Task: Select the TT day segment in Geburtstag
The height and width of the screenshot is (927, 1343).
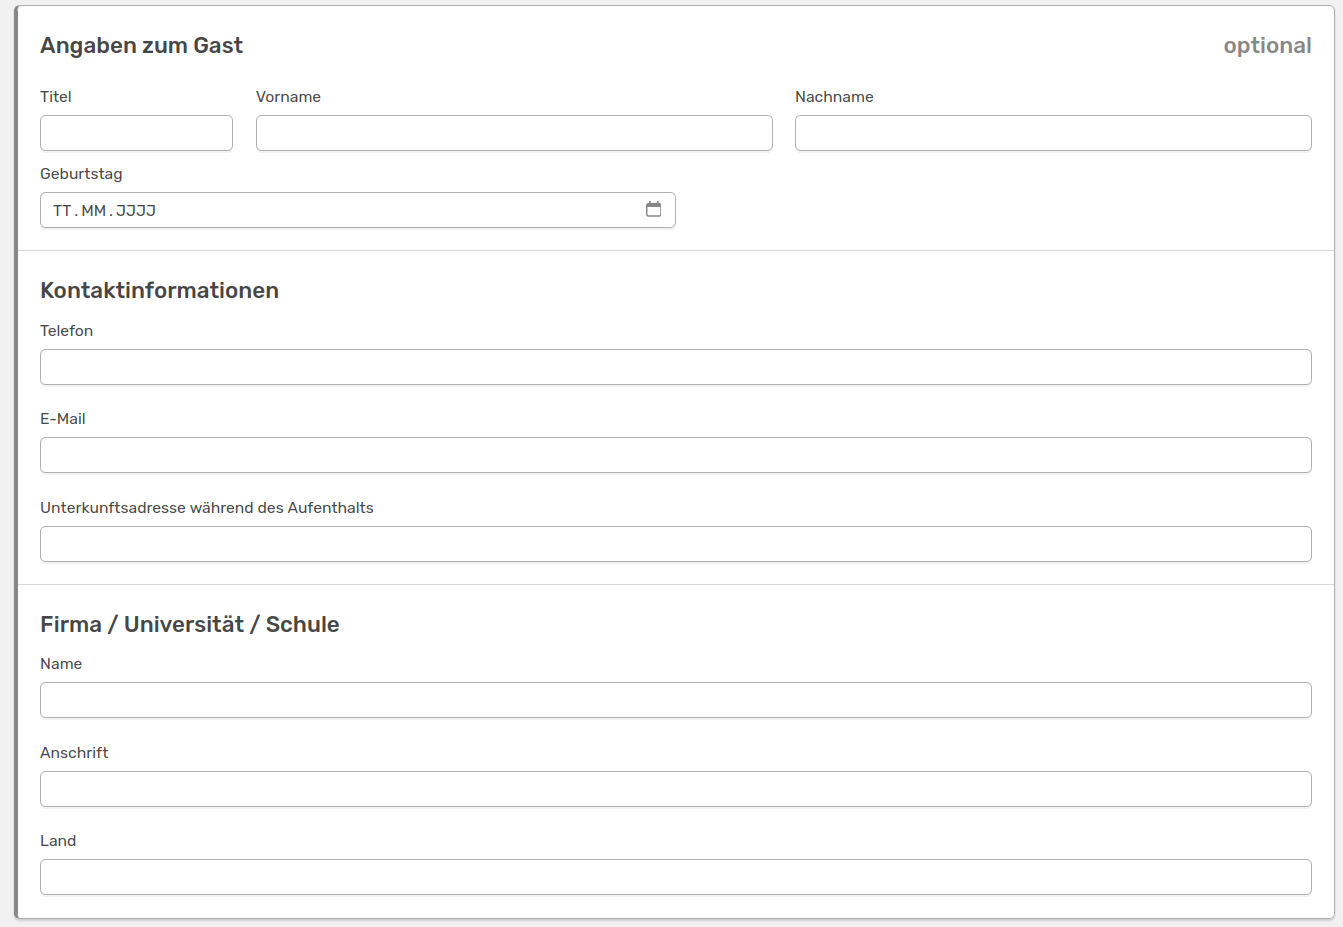Action: point(62,211)
